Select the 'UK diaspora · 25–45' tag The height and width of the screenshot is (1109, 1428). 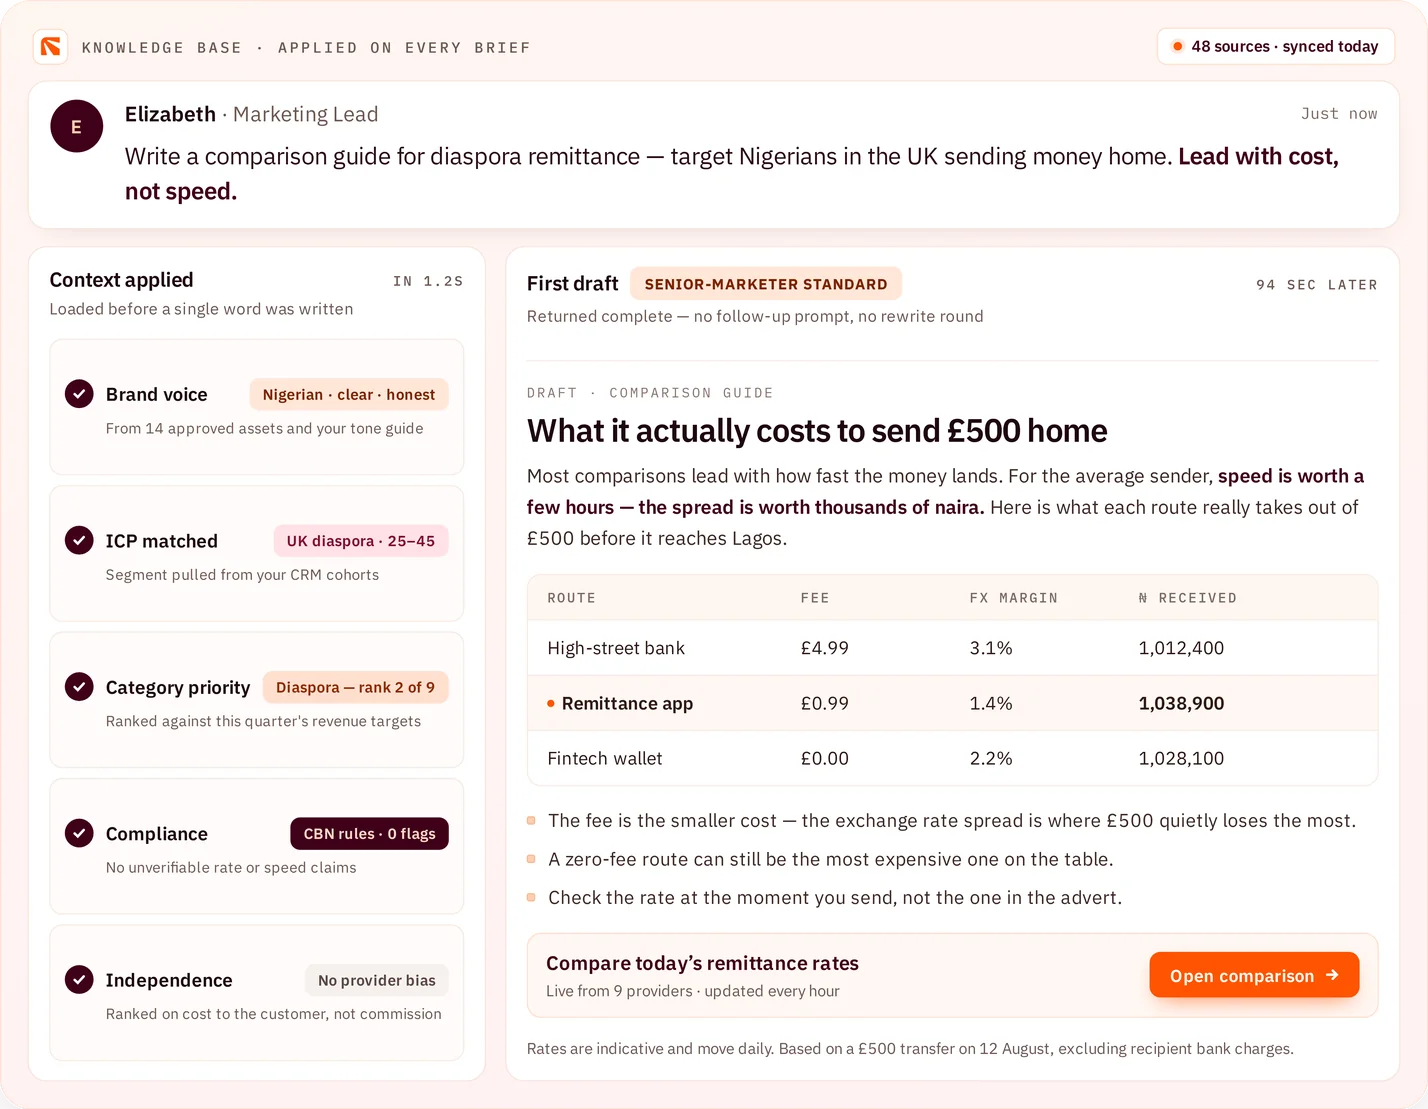[x=361, y=541]
